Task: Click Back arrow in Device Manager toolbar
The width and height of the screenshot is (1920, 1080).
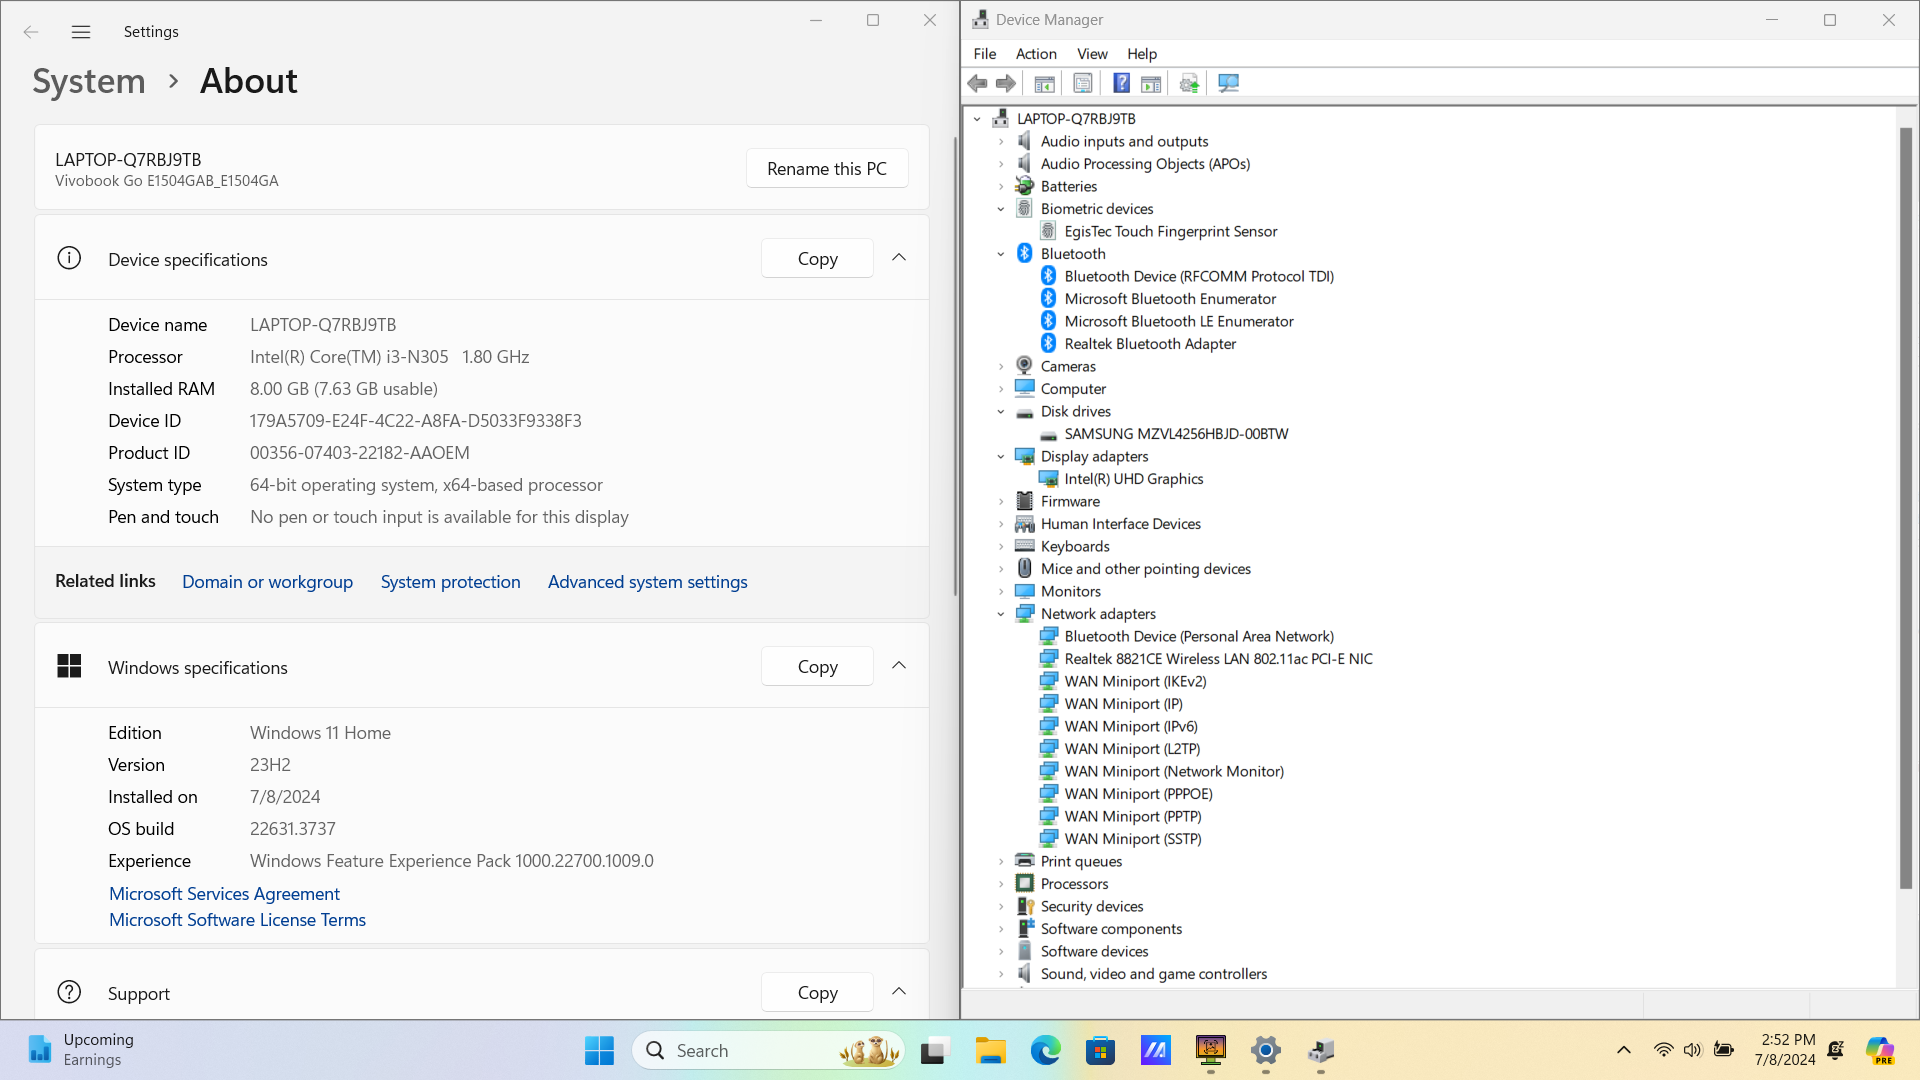Action: pyautogui.click(x=977, y=84)
